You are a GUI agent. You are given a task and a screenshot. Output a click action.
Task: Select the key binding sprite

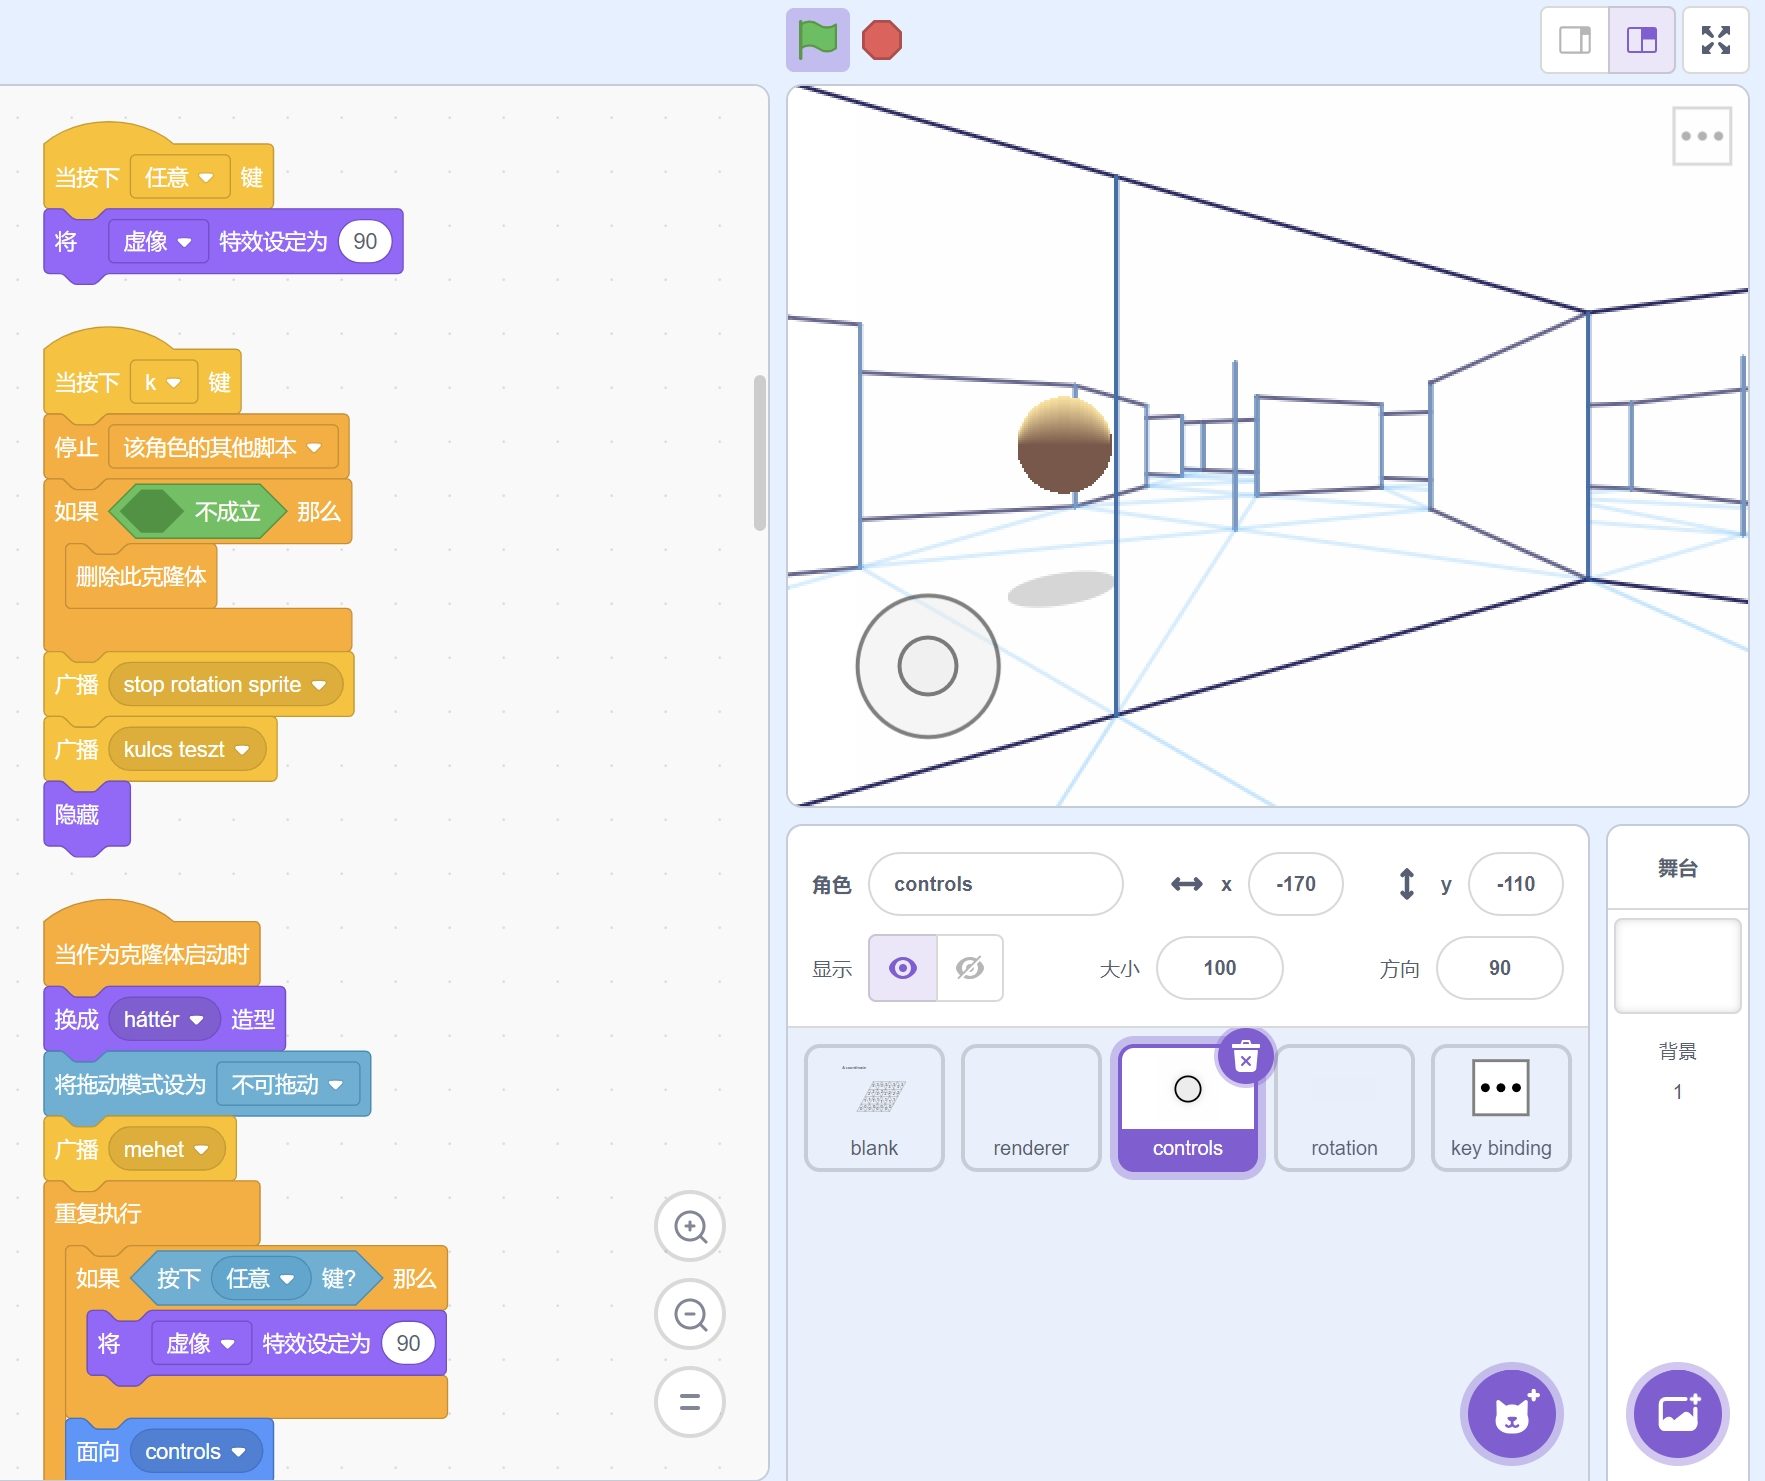point(1500,1108)
